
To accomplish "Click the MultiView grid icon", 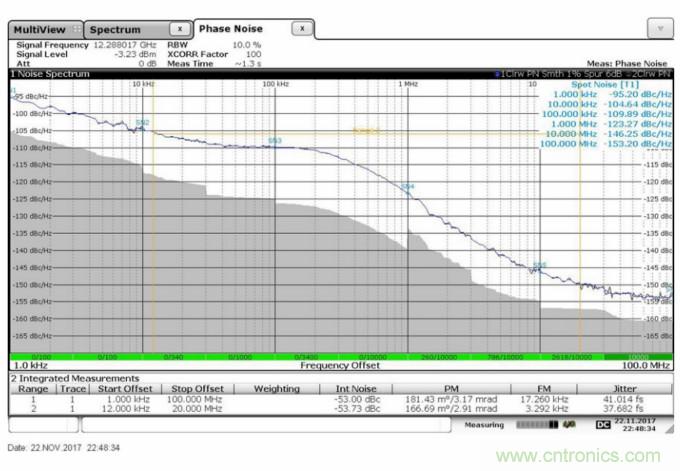I will (75, 30).
